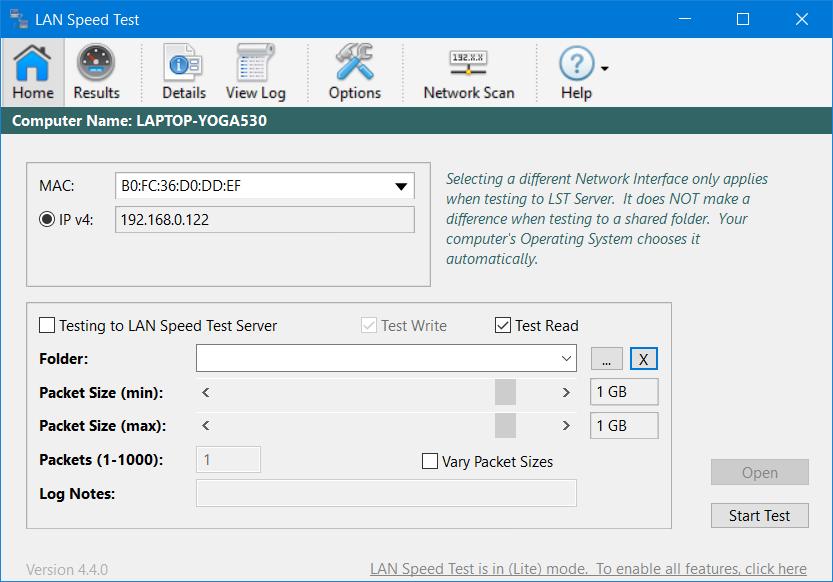Open the Results speedometer view
The image size is (833, 582).
96,72
